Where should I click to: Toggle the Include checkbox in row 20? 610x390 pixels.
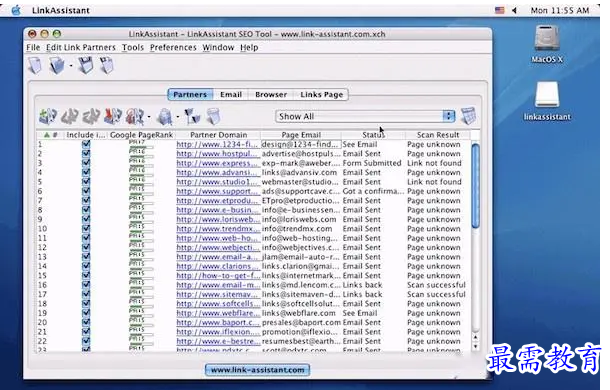[x=86, y=322]
